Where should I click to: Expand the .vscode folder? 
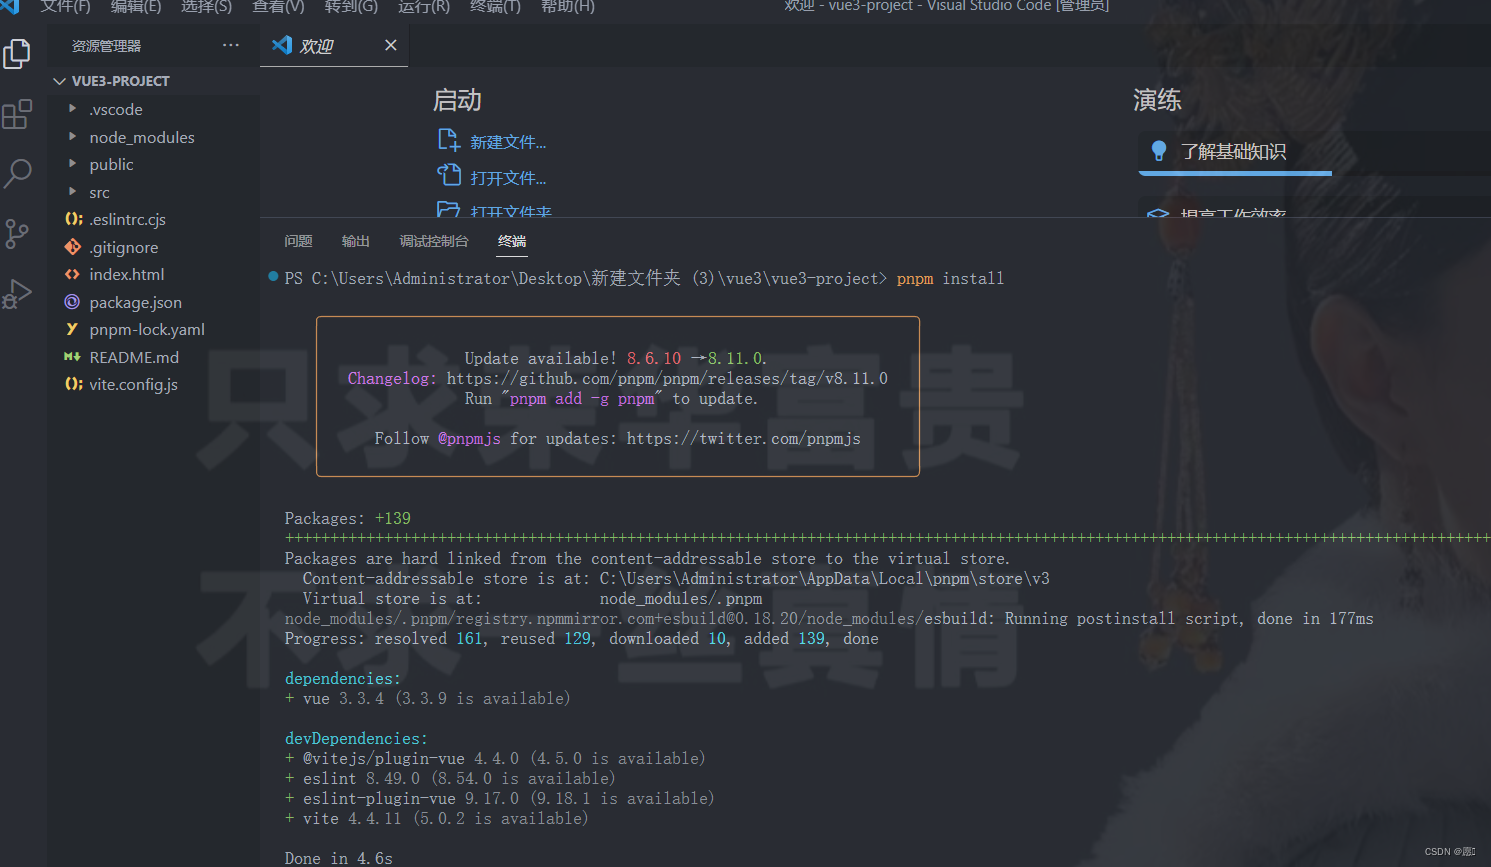(x=72, y=108)
